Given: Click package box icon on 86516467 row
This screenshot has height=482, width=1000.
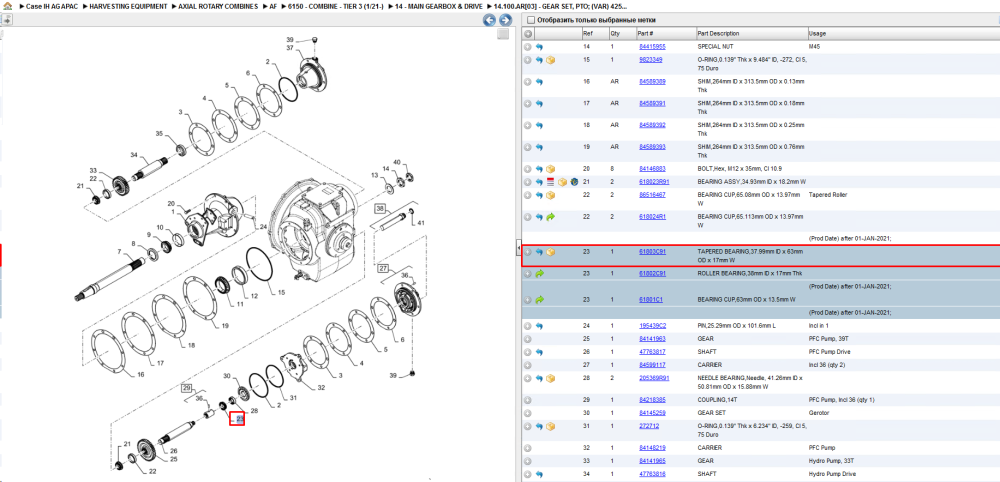Looking at the screenshot, I should coord(550,194).
